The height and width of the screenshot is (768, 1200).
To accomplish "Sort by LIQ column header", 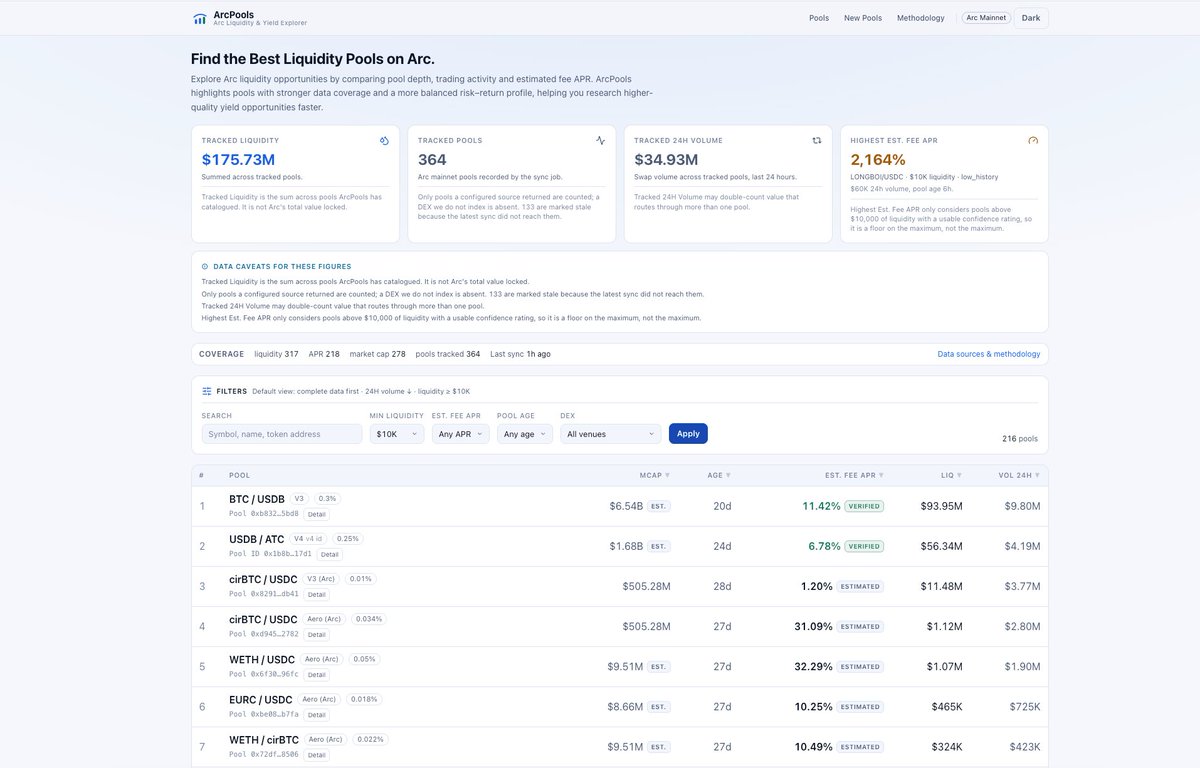I will pos(951,475).
